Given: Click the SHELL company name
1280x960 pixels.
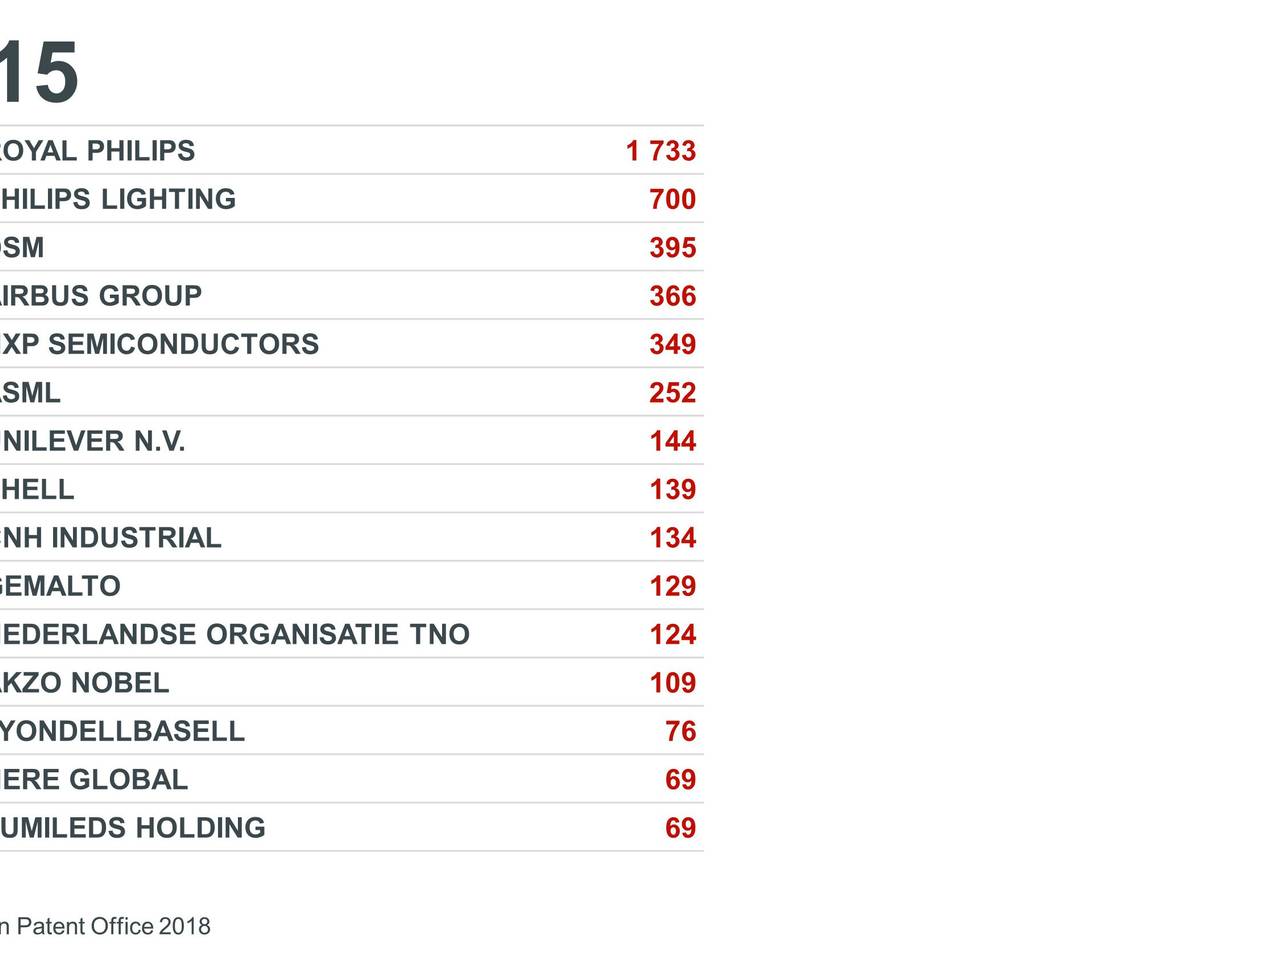Looking at the screenshot, I should click(x=37, y=489).
